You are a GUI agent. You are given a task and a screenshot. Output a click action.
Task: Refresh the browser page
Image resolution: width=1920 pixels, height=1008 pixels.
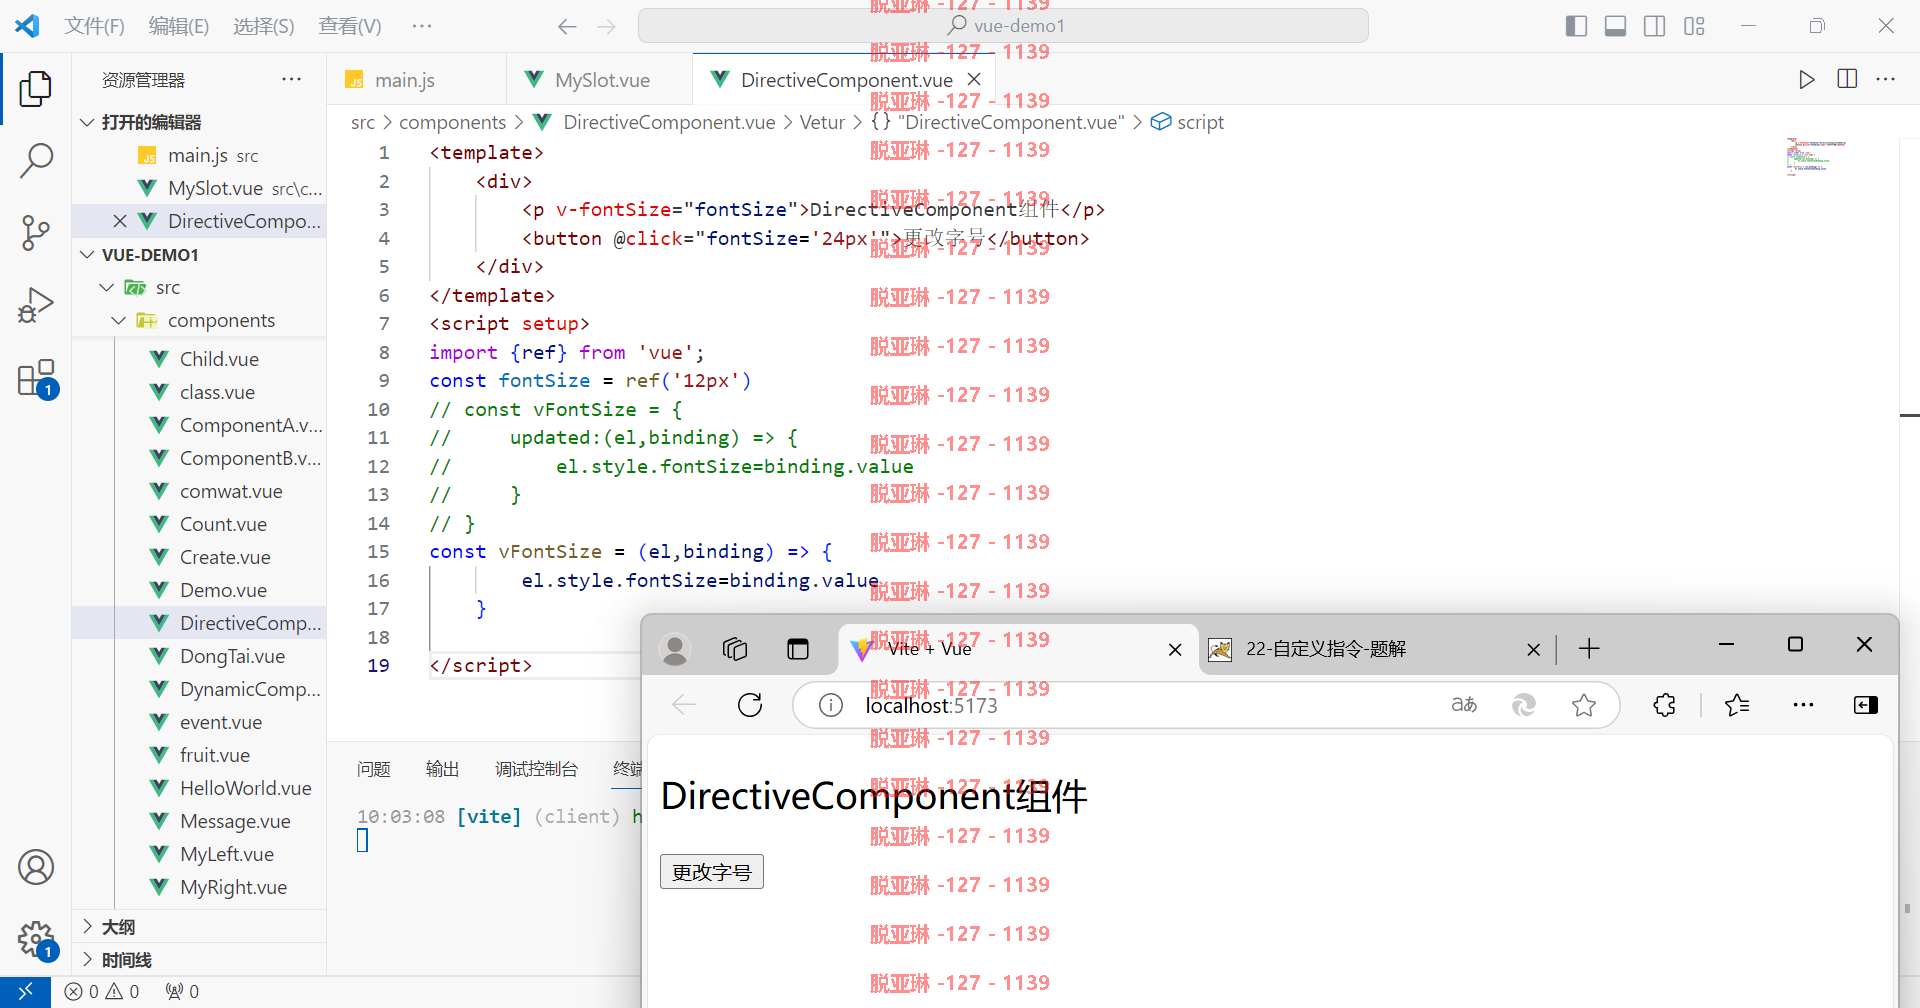[x=750, y=705]
